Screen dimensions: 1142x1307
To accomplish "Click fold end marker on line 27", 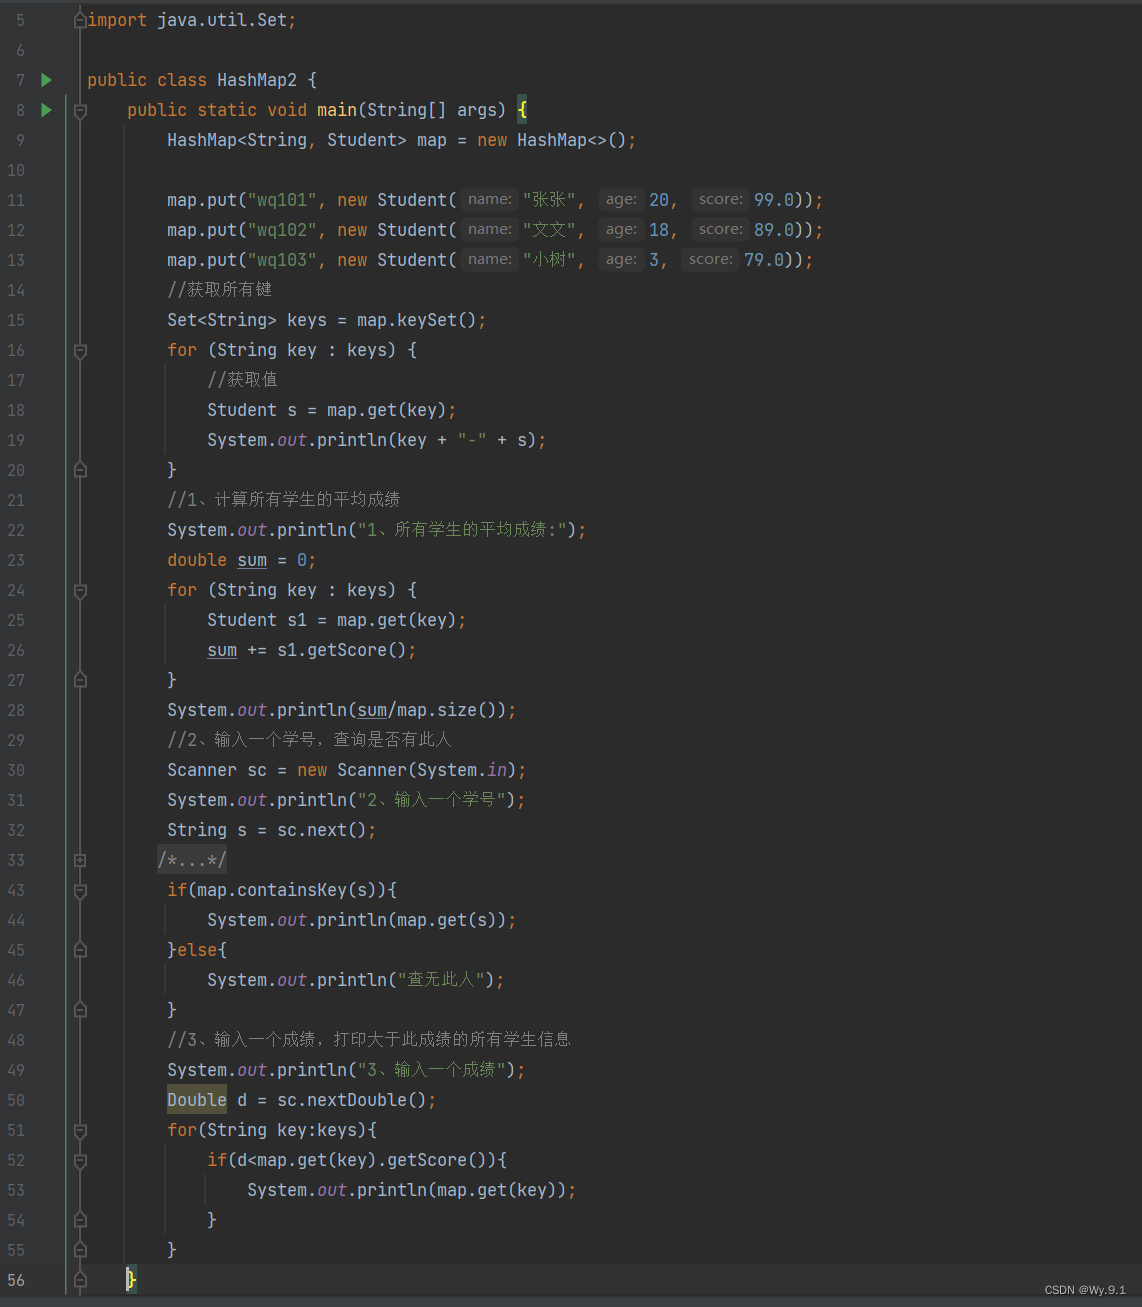I will point(80,680).
